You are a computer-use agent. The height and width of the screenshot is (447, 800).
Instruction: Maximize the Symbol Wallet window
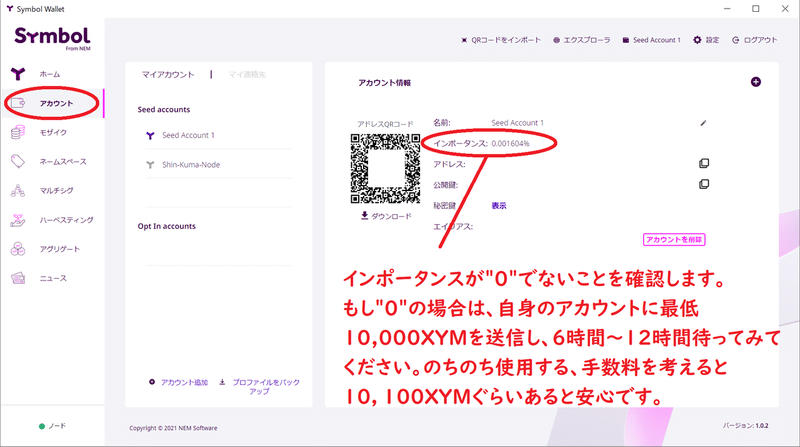tap(756, 9)
